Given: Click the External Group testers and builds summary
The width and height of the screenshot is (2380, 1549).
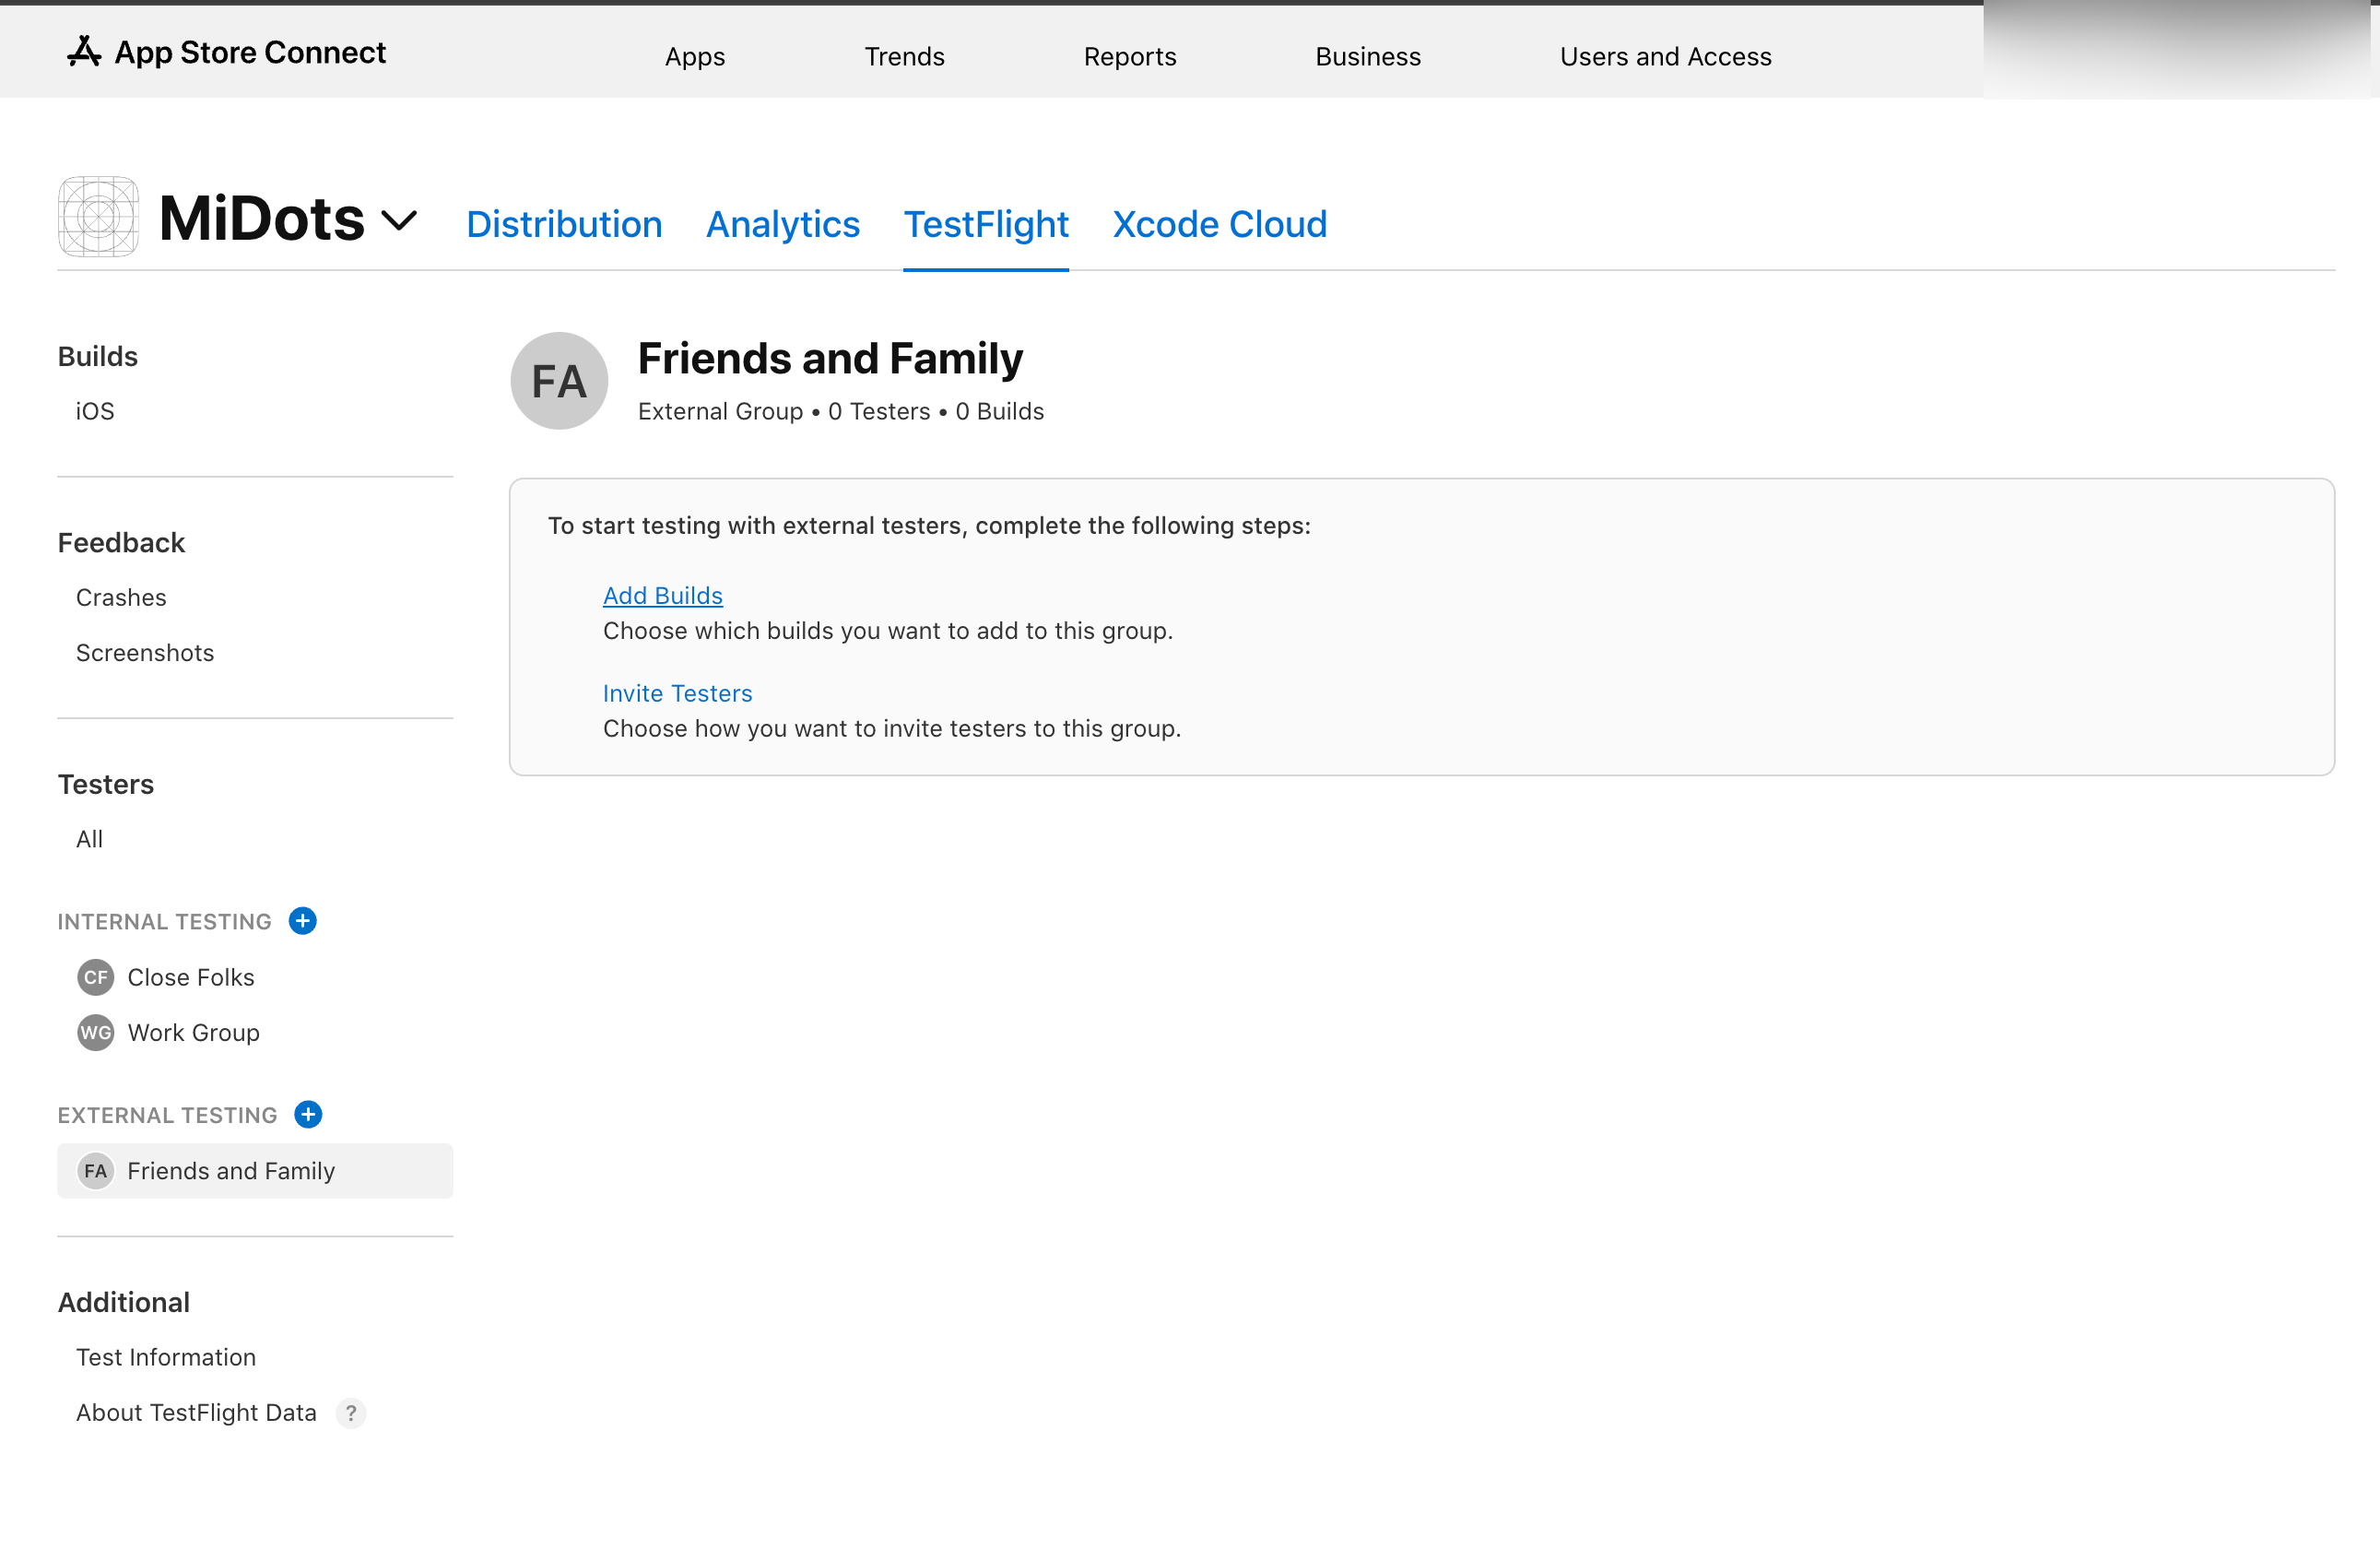Looking at the screenshot, I should (x=841, y=411).
